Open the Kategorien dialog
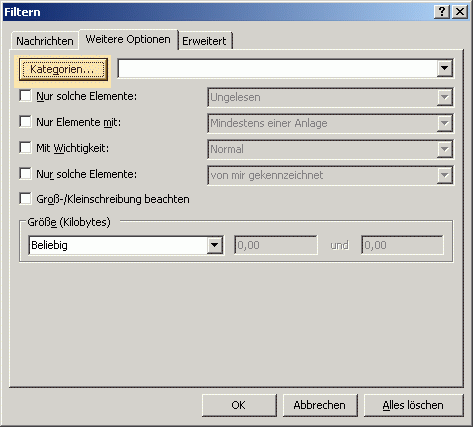 pyautogui.click(x=63, y=69)
